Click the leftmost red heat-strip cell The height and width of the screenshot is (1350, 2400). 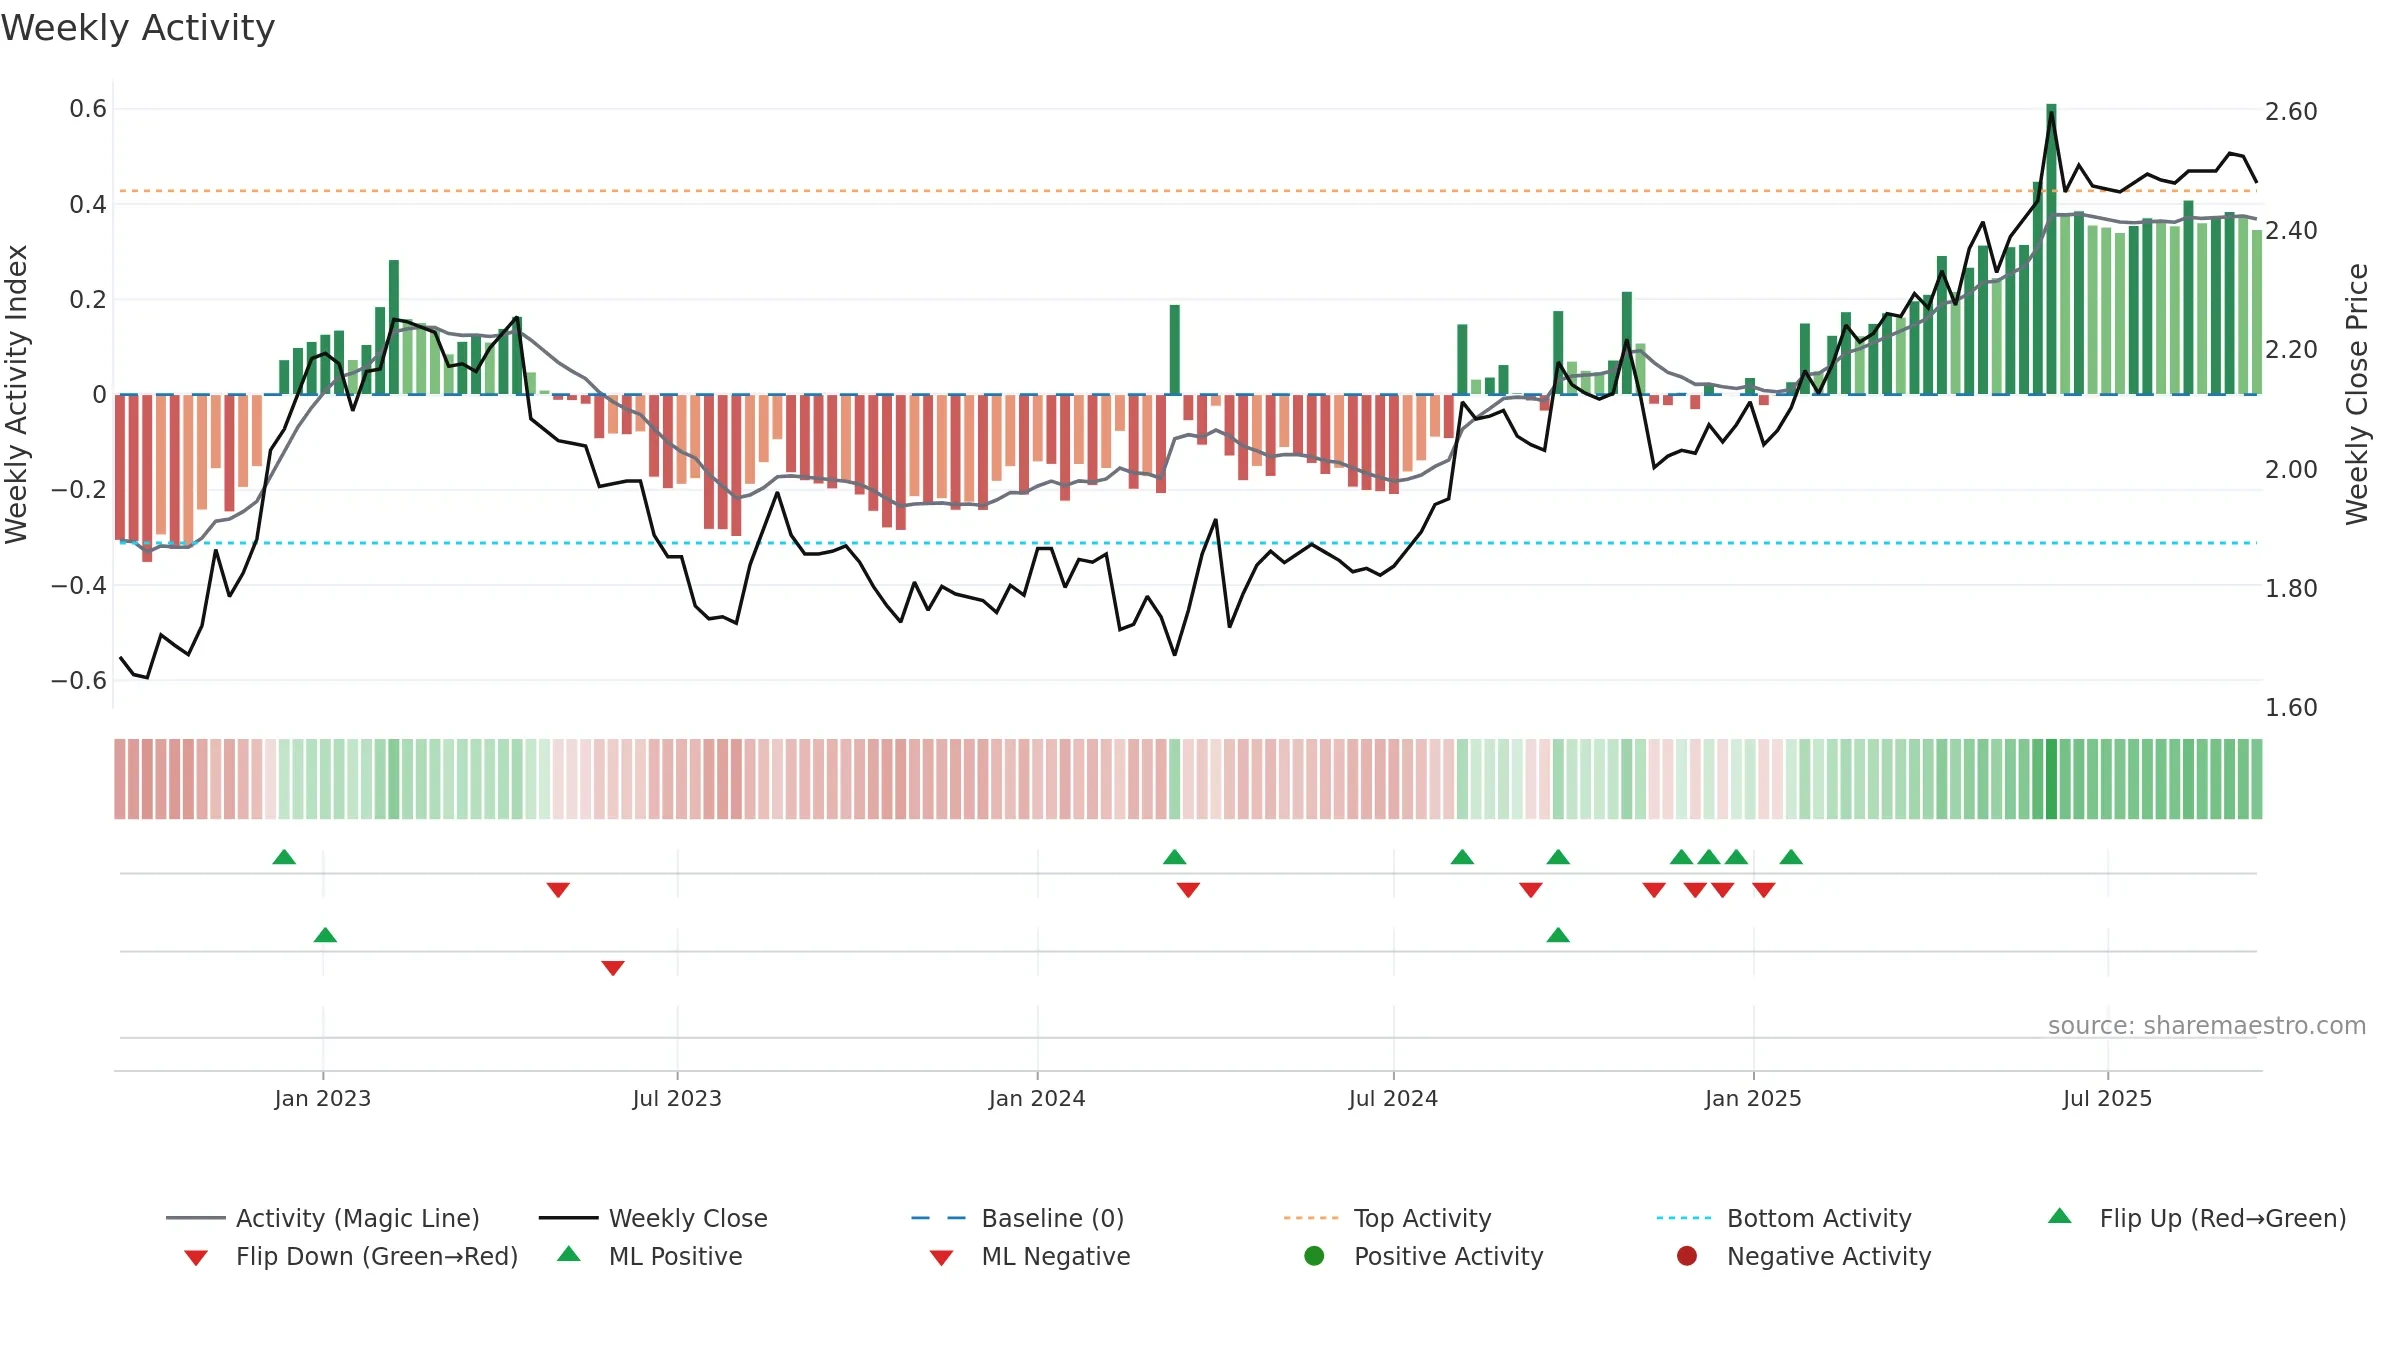(120, 779)
